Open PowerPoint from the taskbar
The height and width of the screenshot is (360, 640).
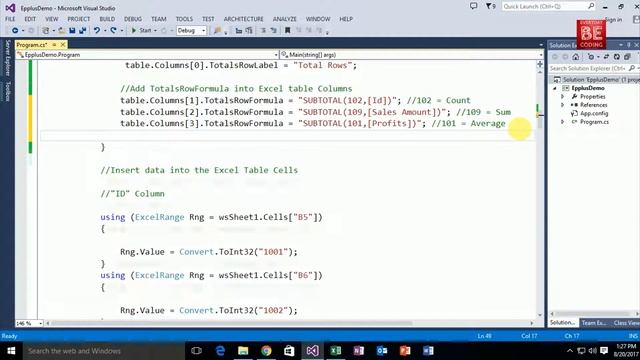coord(405,351)
